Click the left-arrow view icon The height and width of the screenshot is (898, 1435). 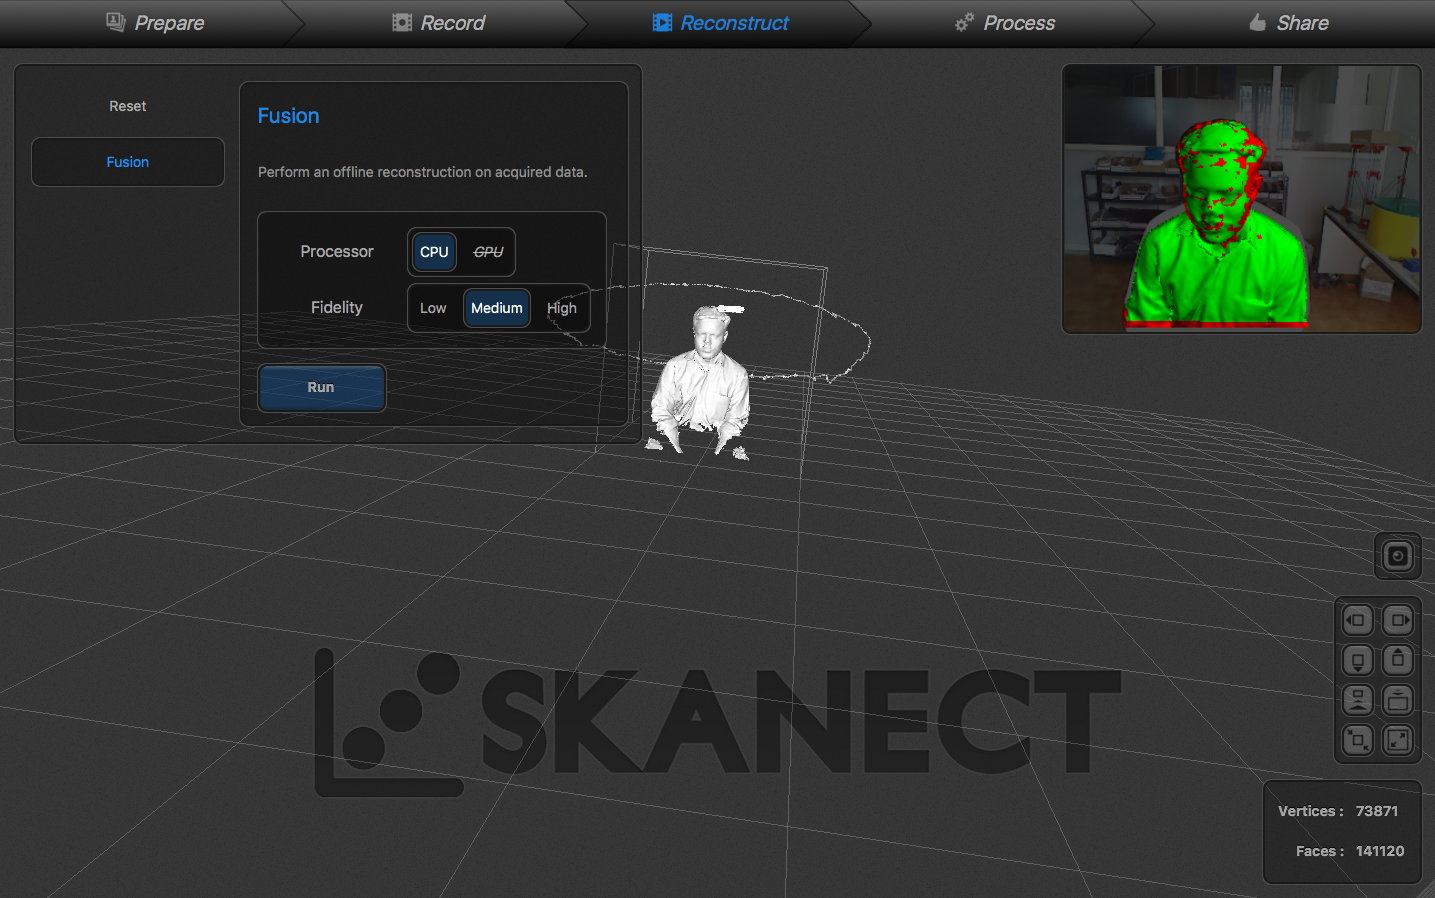1357,620
